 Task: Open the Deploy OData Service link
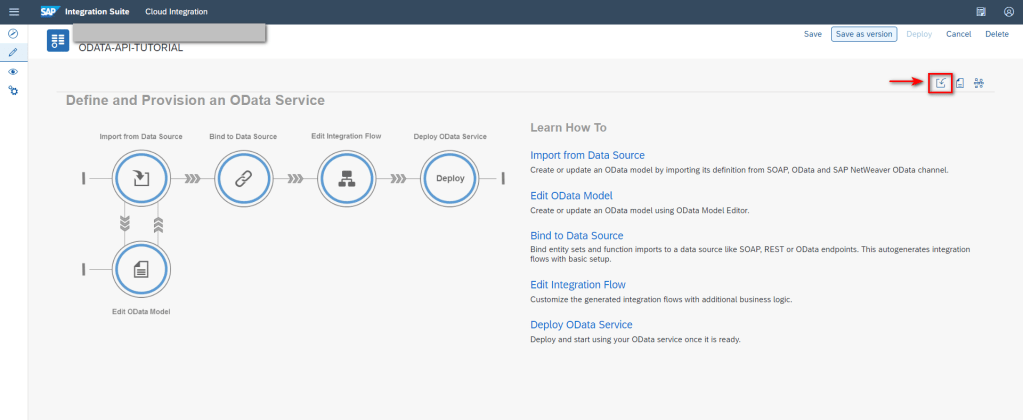581,325
